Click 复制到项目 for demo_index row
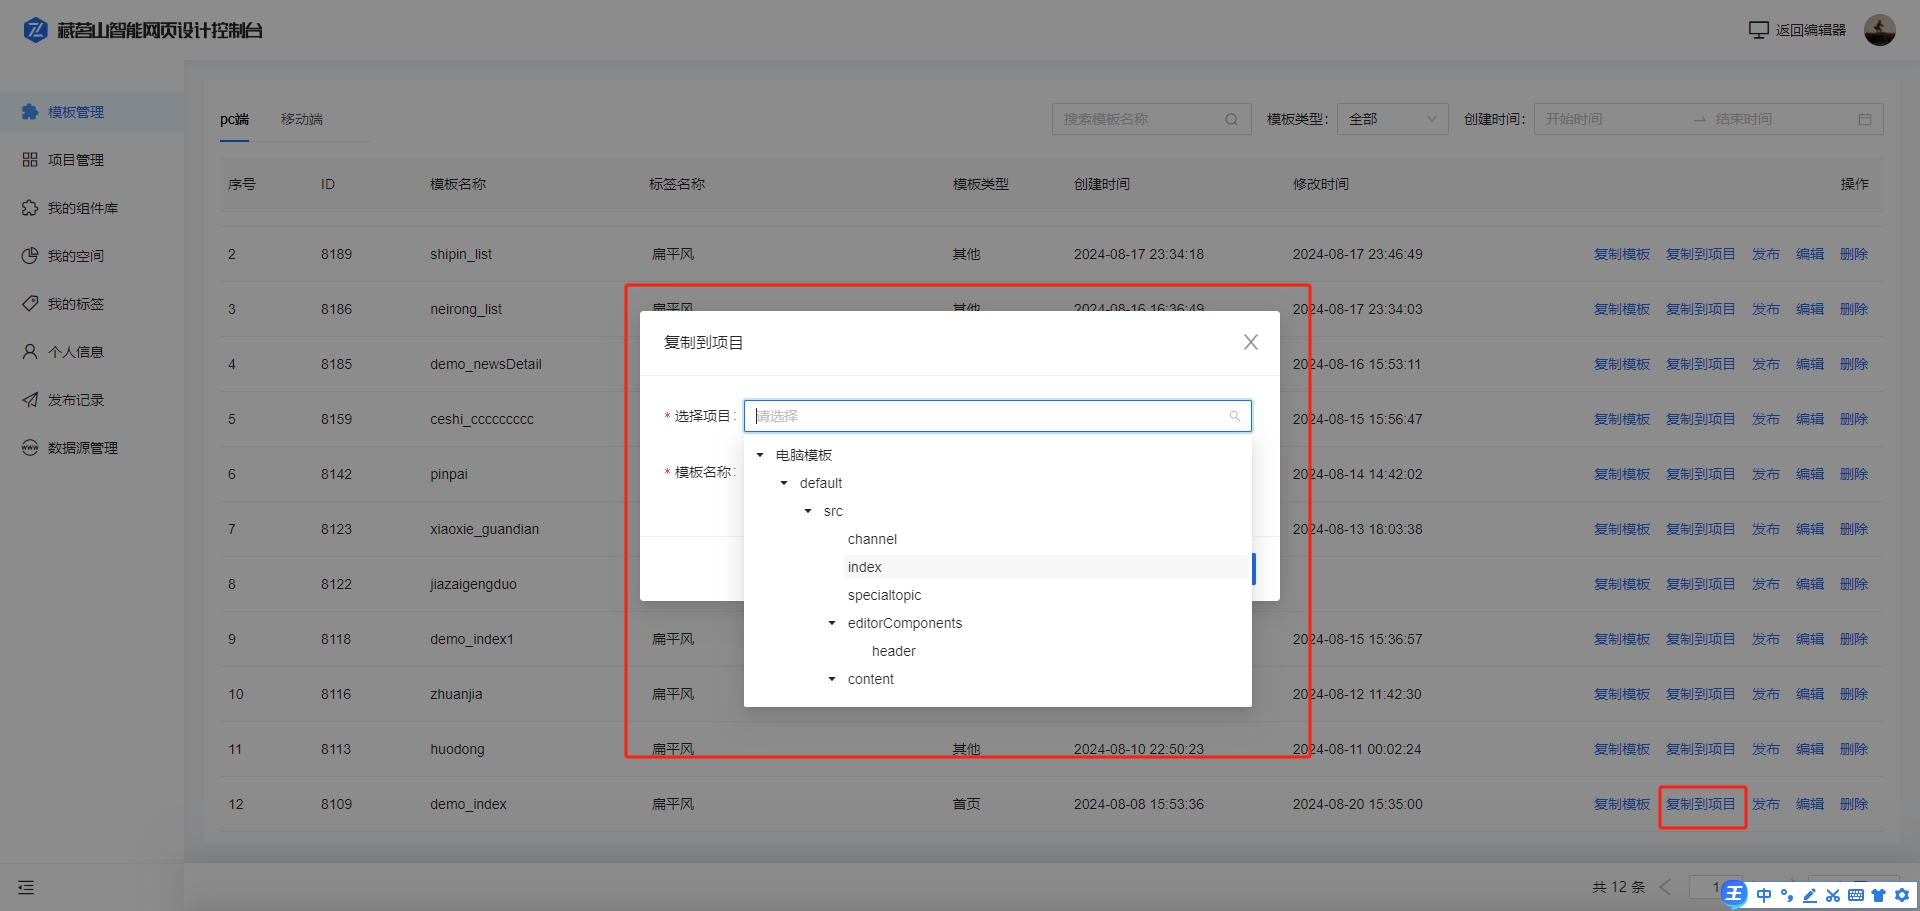The width and height of the screenshot is (1920, 911). 1700,804
